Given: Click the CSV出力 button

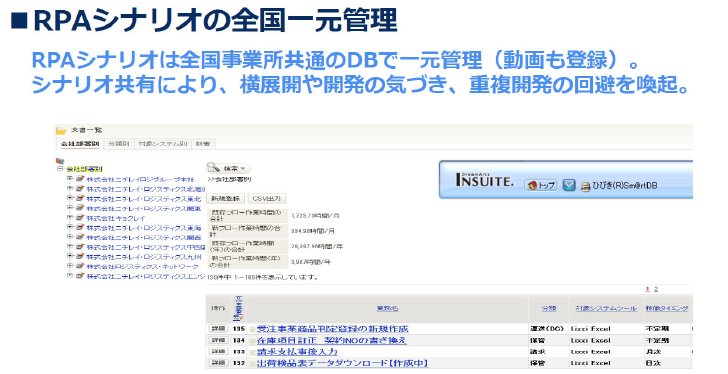Looking at the screenshot, I should tap(266, 199).
